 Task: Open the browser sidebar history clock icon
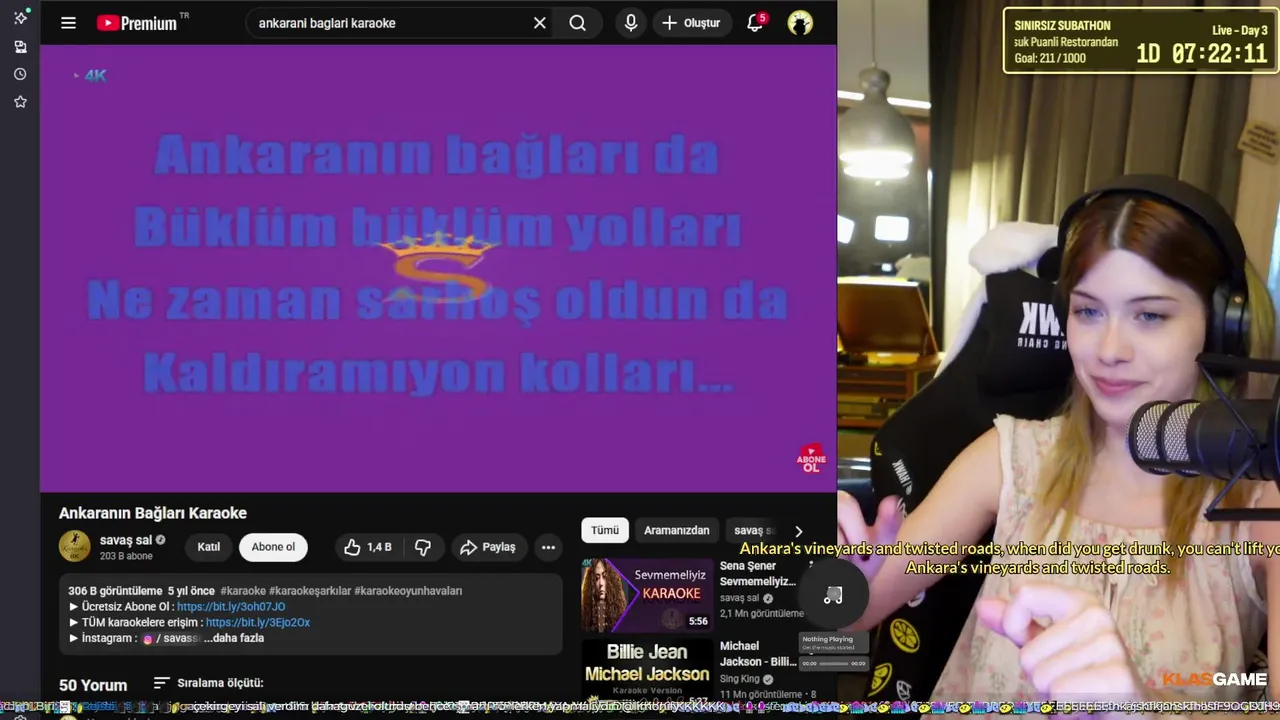click(x=20, y=74)
